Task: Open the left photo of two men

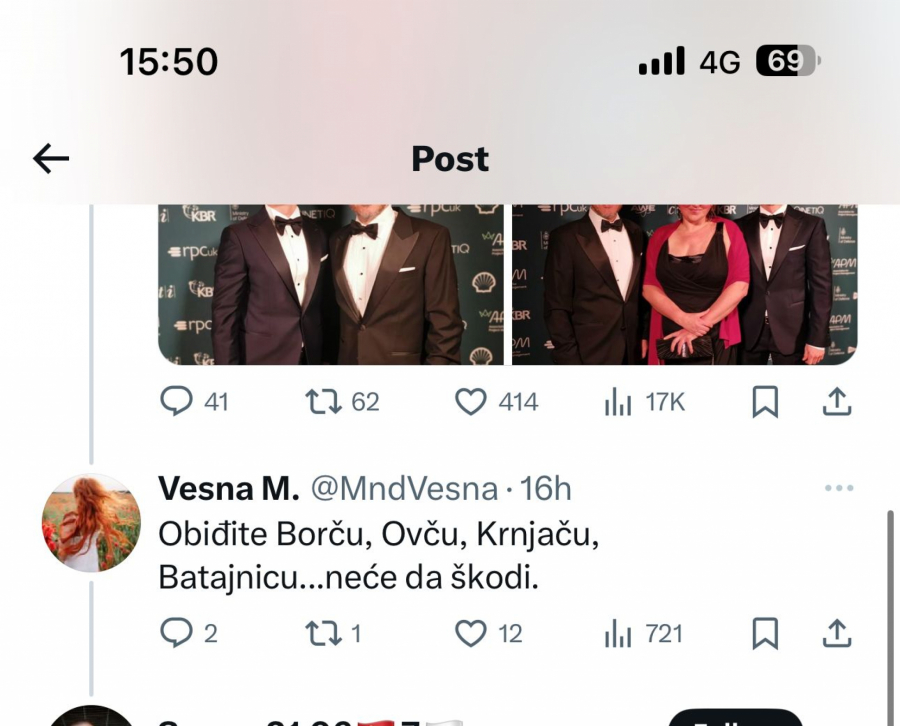Action: (331, 285)
